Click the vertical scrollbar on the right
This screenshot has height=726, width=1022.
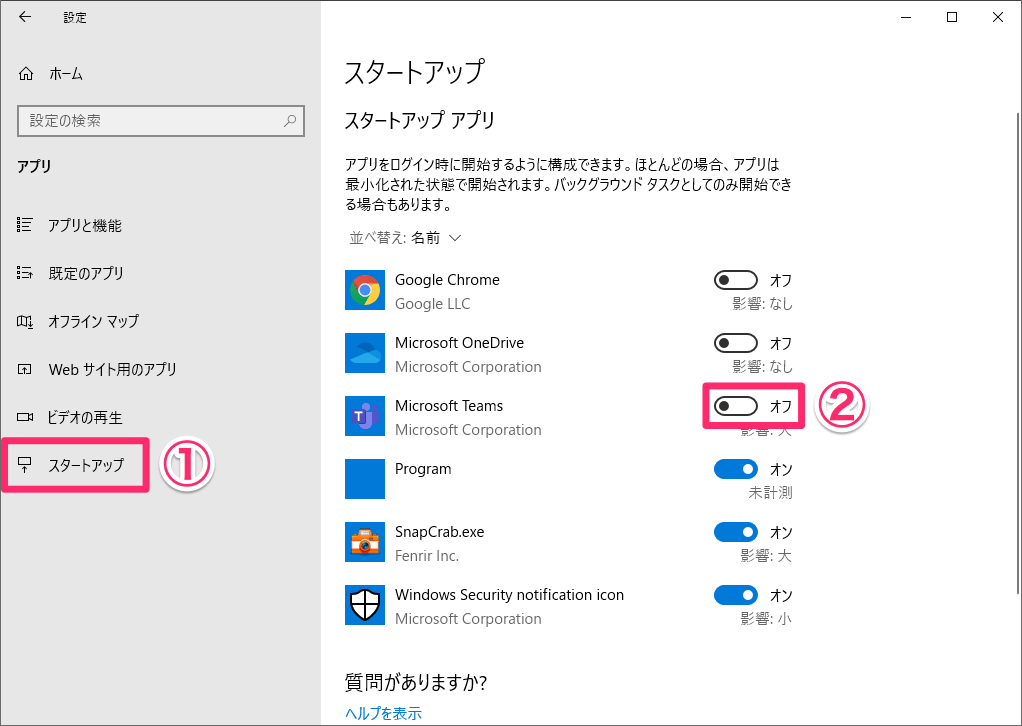[1017, 352]
